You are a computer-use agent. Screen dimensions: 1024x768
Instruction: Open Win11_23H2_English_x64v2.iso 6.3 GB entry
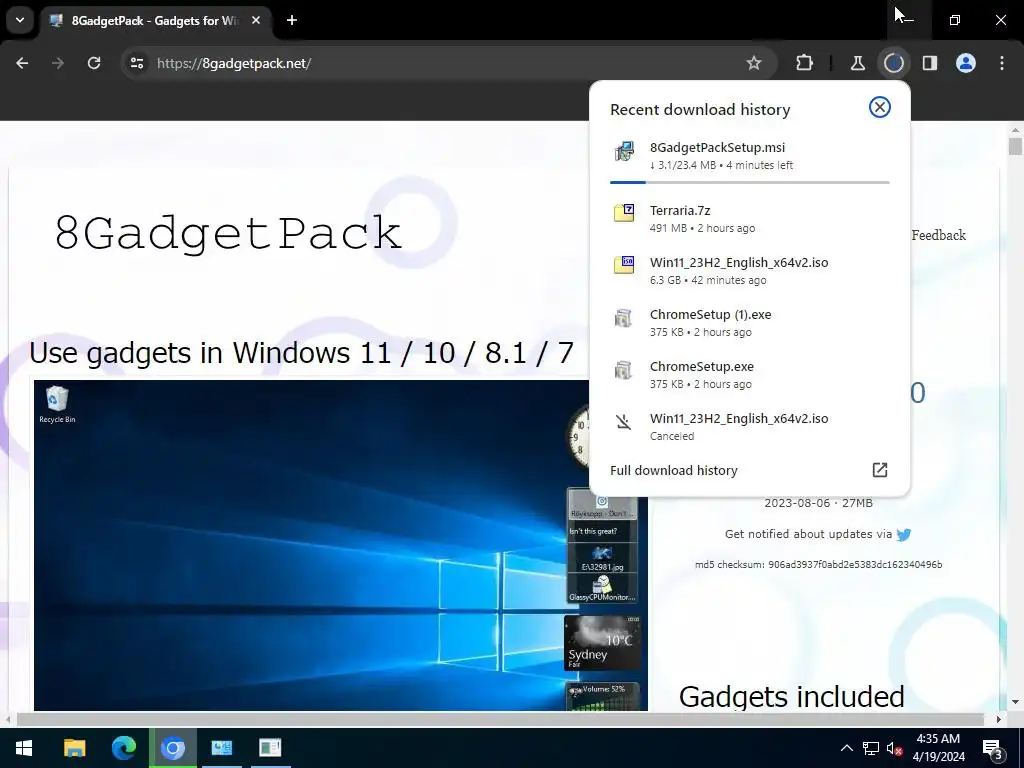[x=750, y=271]
